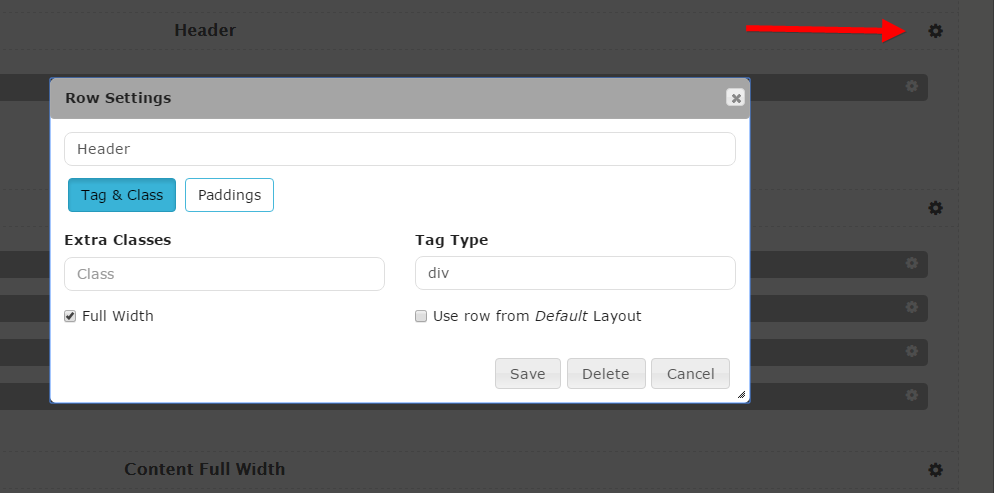
Task: Close Row Settings with the X button
Action: click(x=736, y=98)
